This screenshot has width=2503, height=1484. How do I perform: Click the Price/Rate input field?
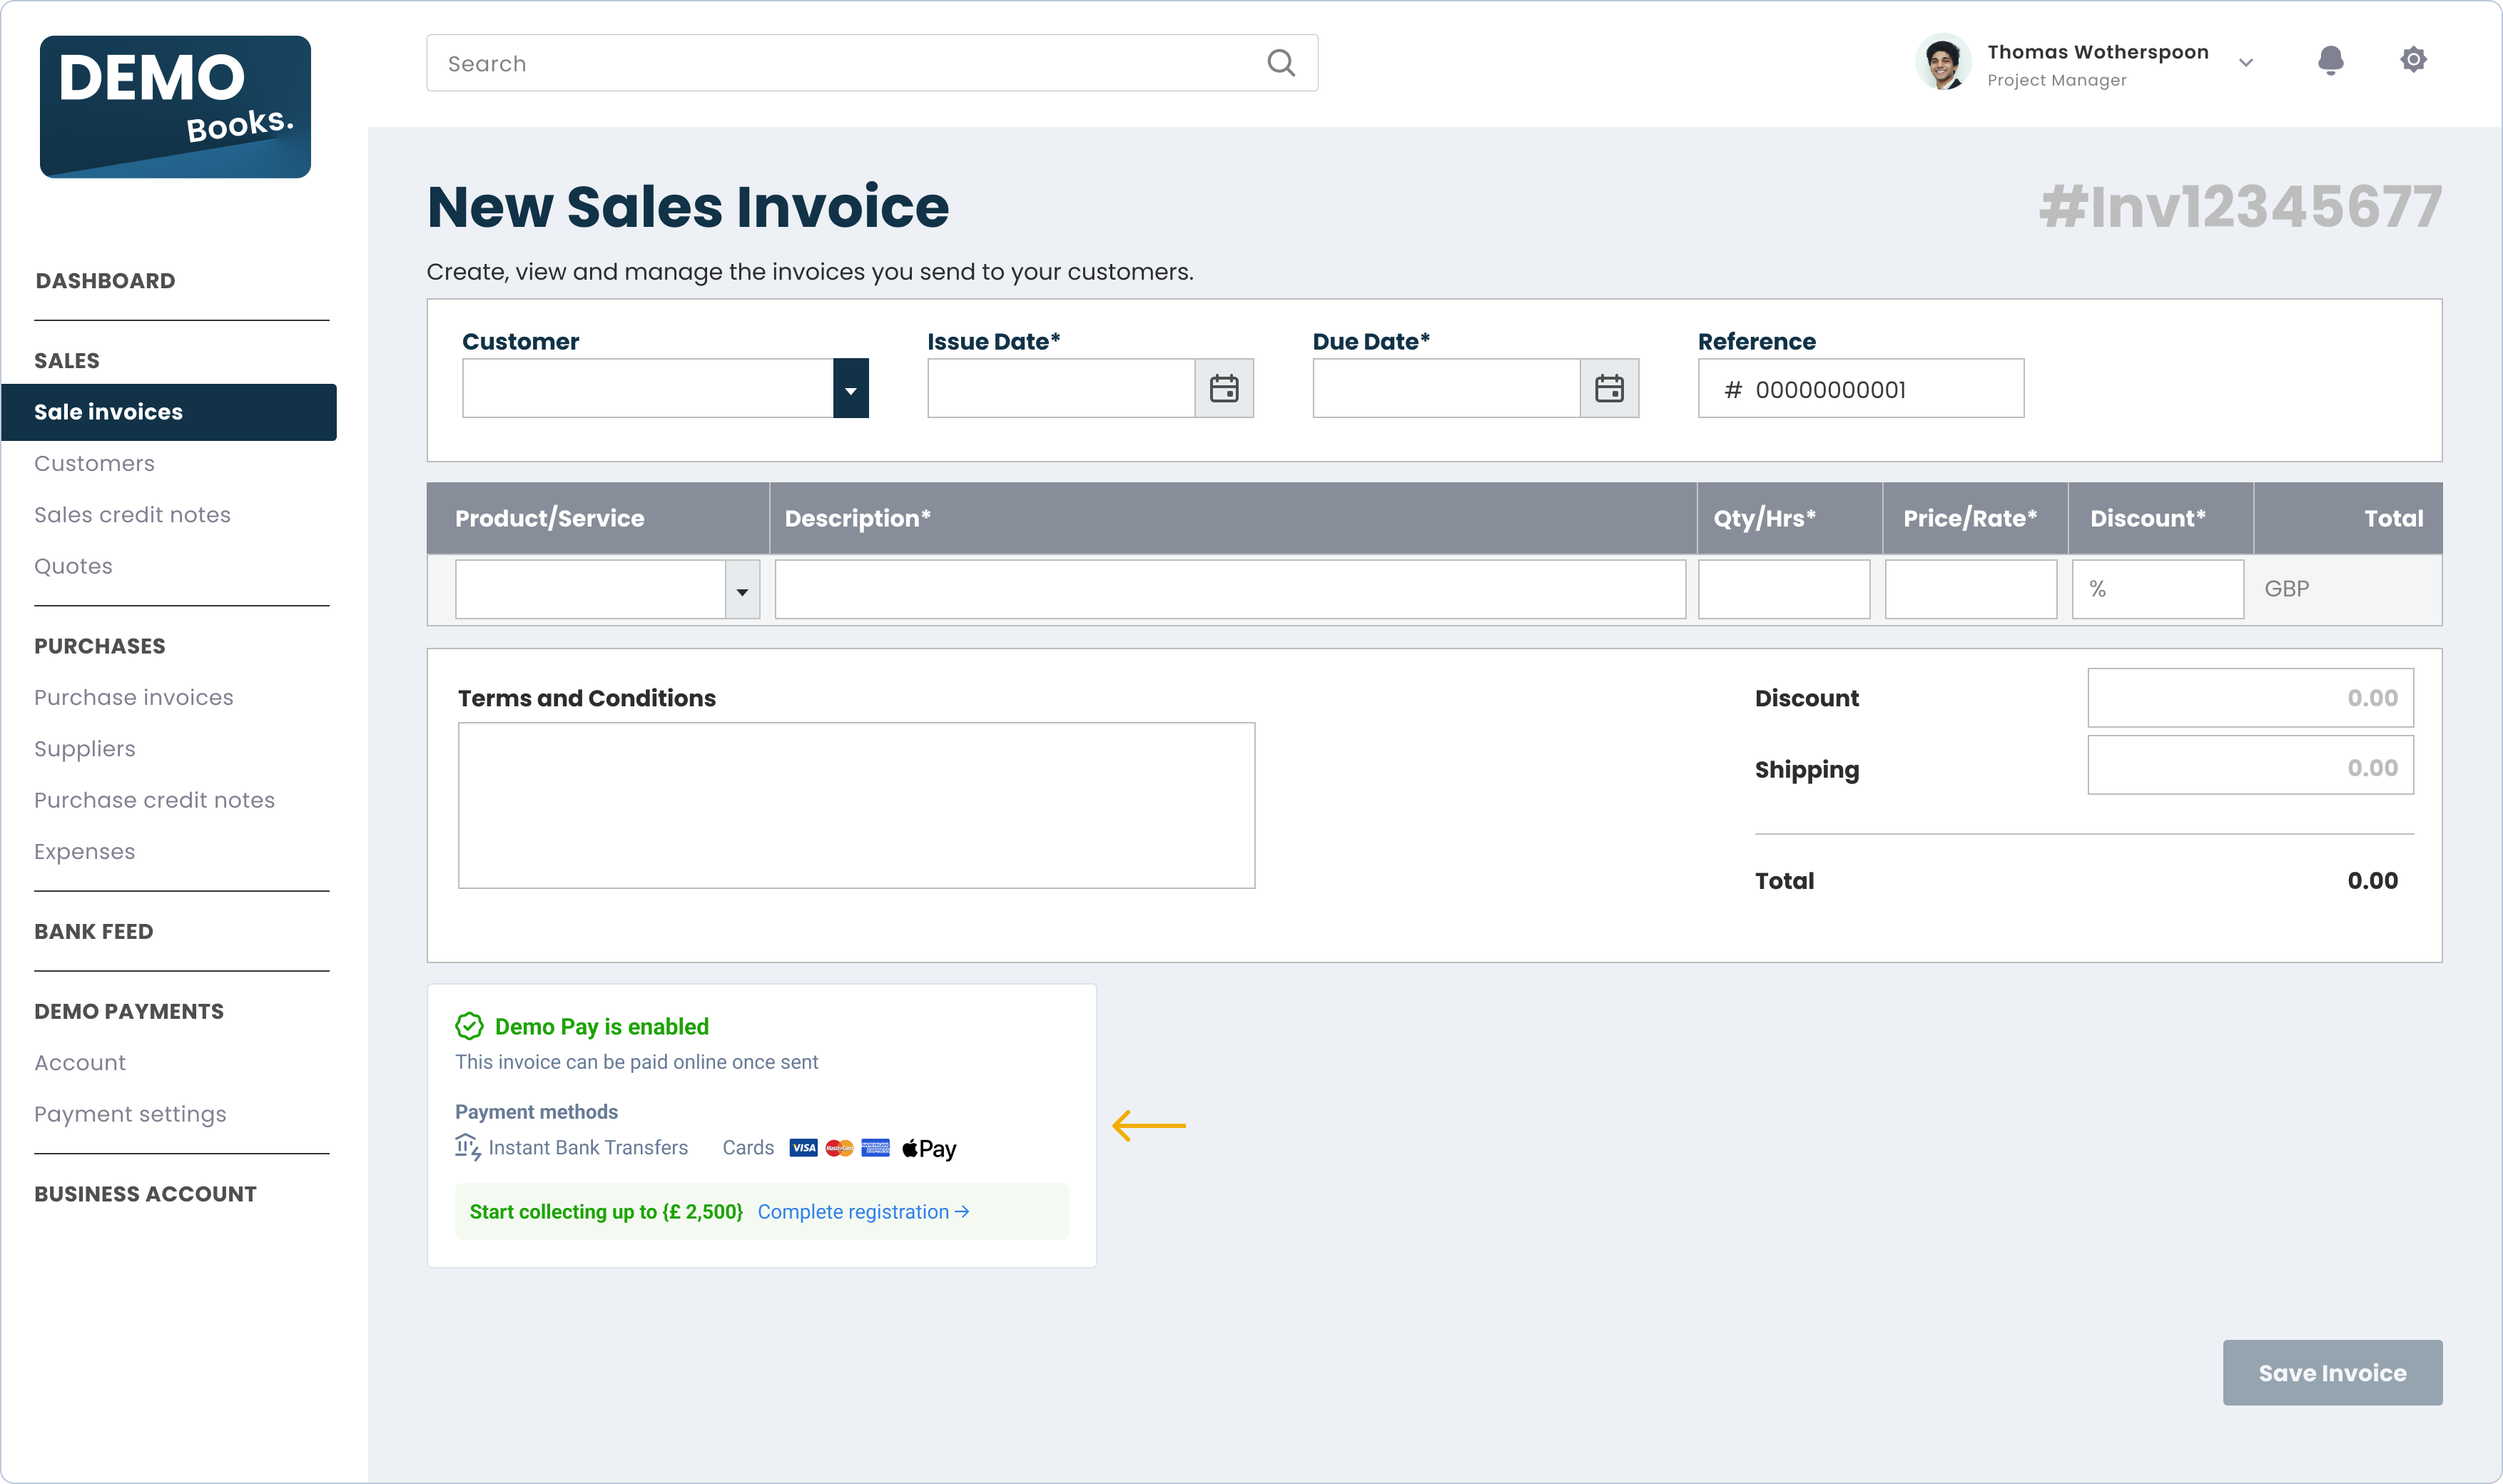click(1971, 590)
